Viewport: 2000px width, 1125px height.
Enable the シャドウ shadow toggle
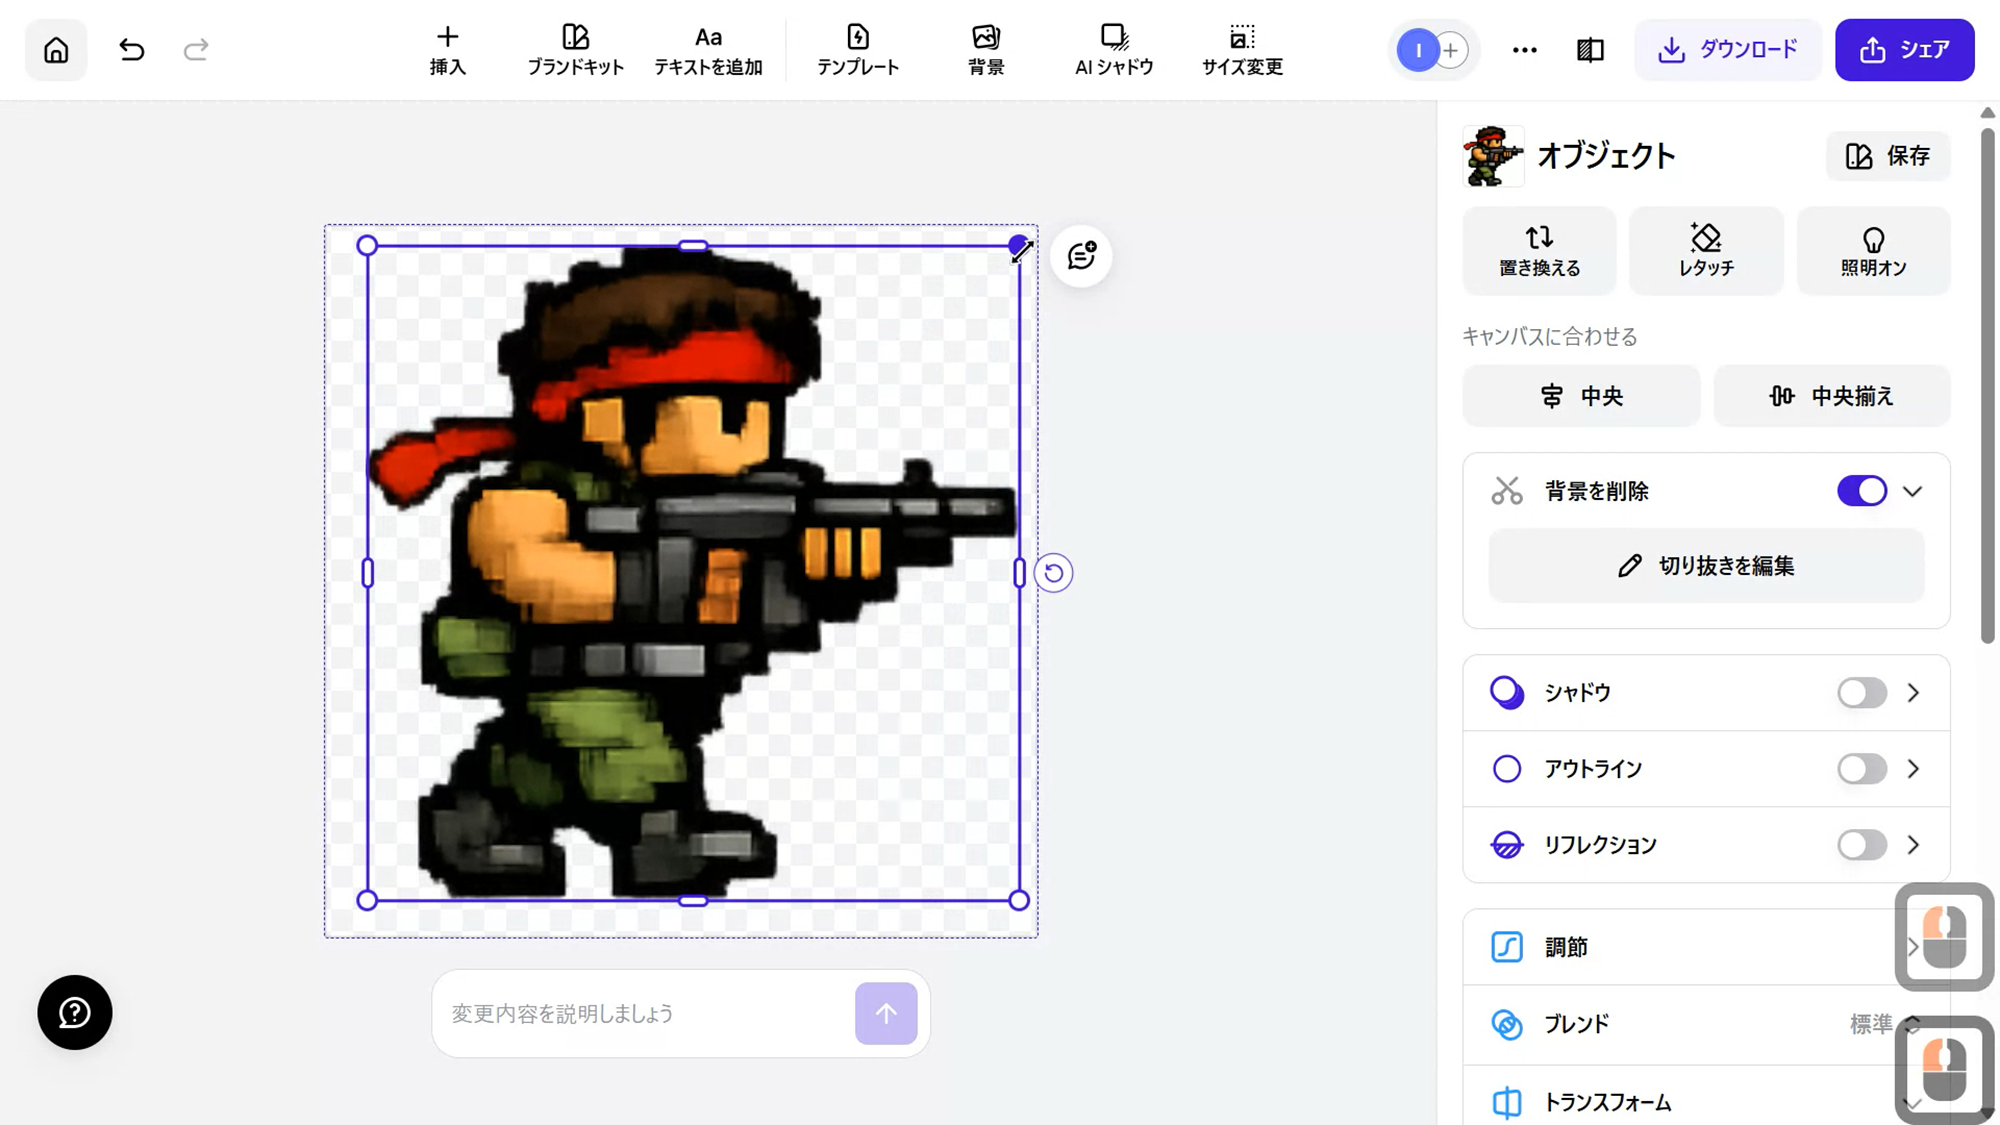[x=1862, y=693]
